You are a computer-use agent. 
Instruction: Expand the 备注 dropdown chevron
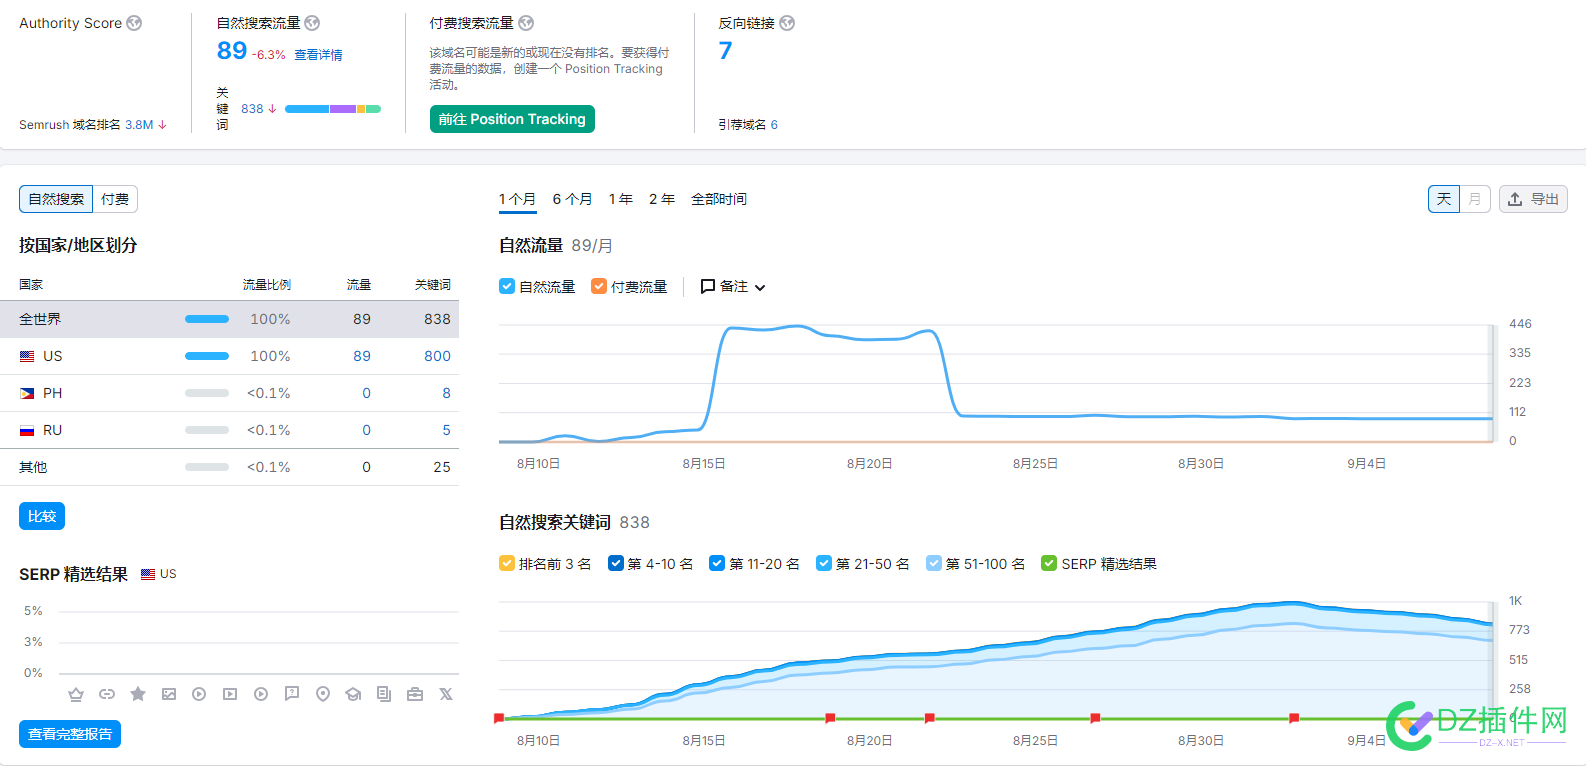[760, 287]
